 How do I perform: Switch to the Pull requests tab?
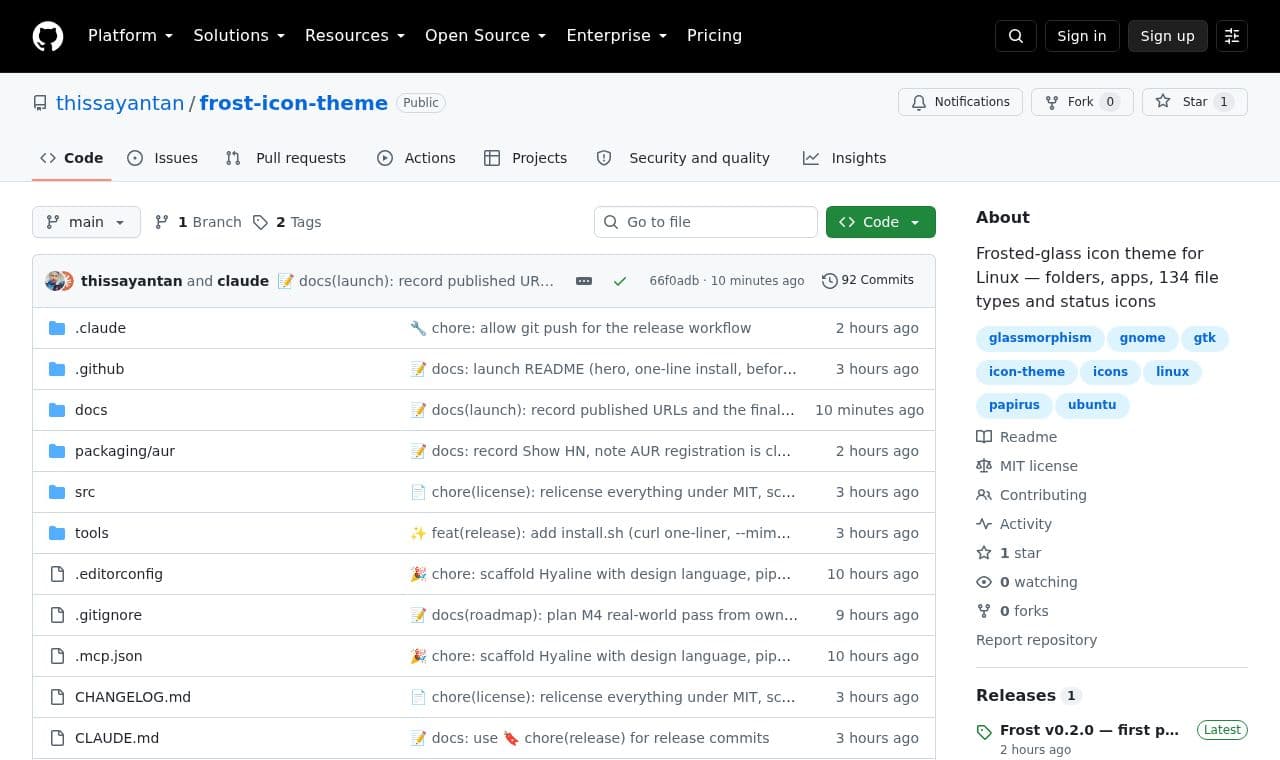point(286,158)
